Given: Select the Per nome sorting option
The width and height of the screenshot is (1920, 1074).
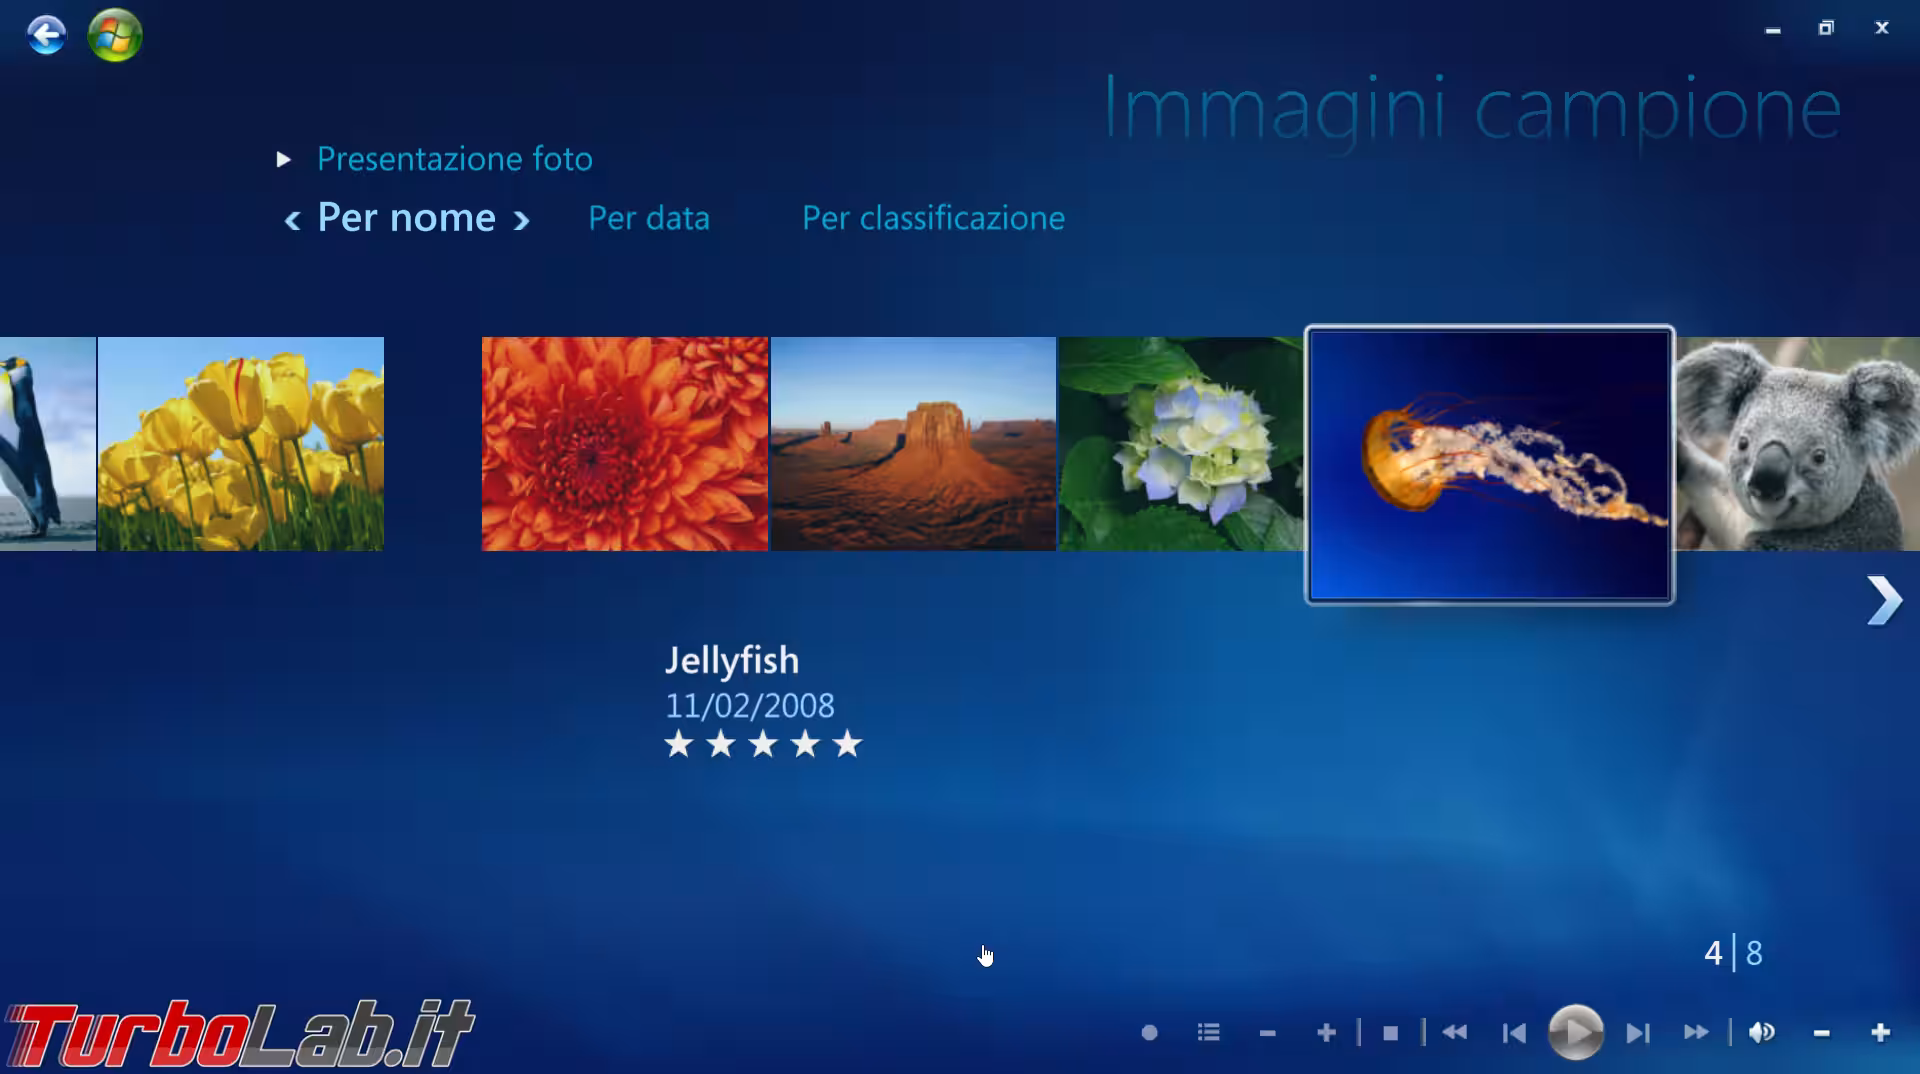Looking at the screenshot, I should pyautogui.click(x=405, y=218).
